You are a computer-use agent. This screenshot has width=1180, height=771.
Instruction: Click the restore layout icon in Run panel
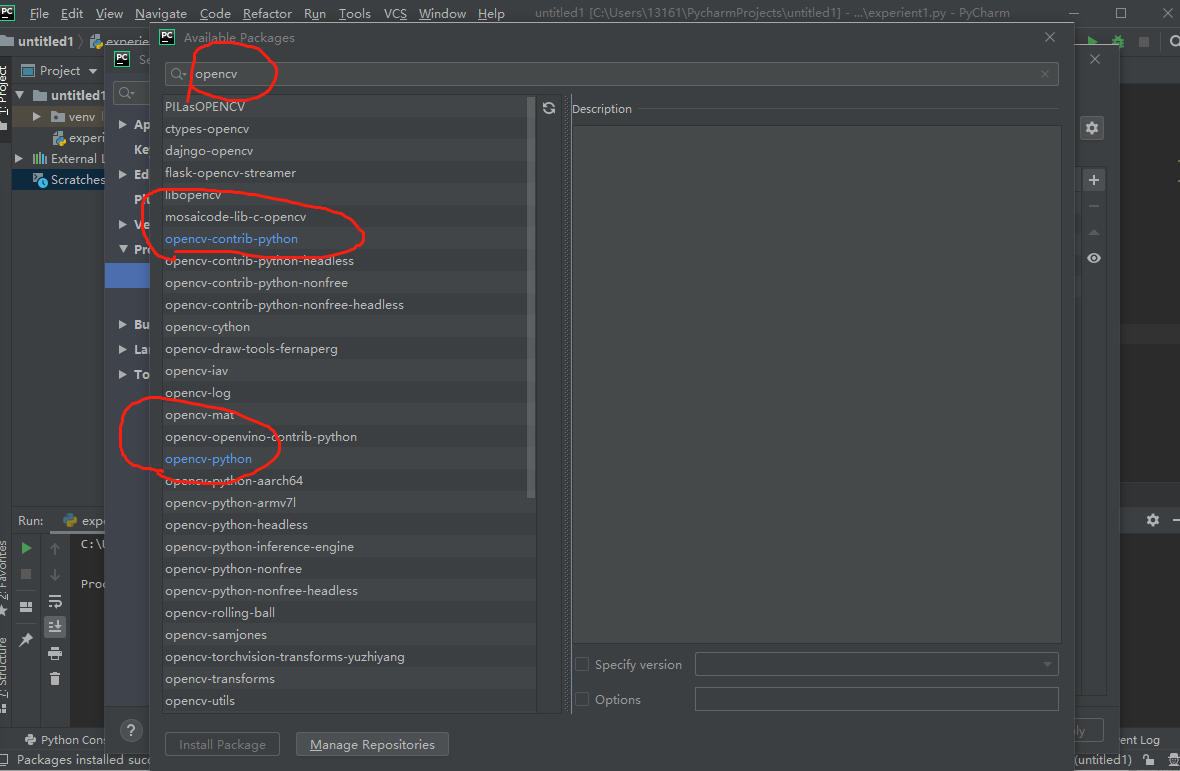click(26, 607)
